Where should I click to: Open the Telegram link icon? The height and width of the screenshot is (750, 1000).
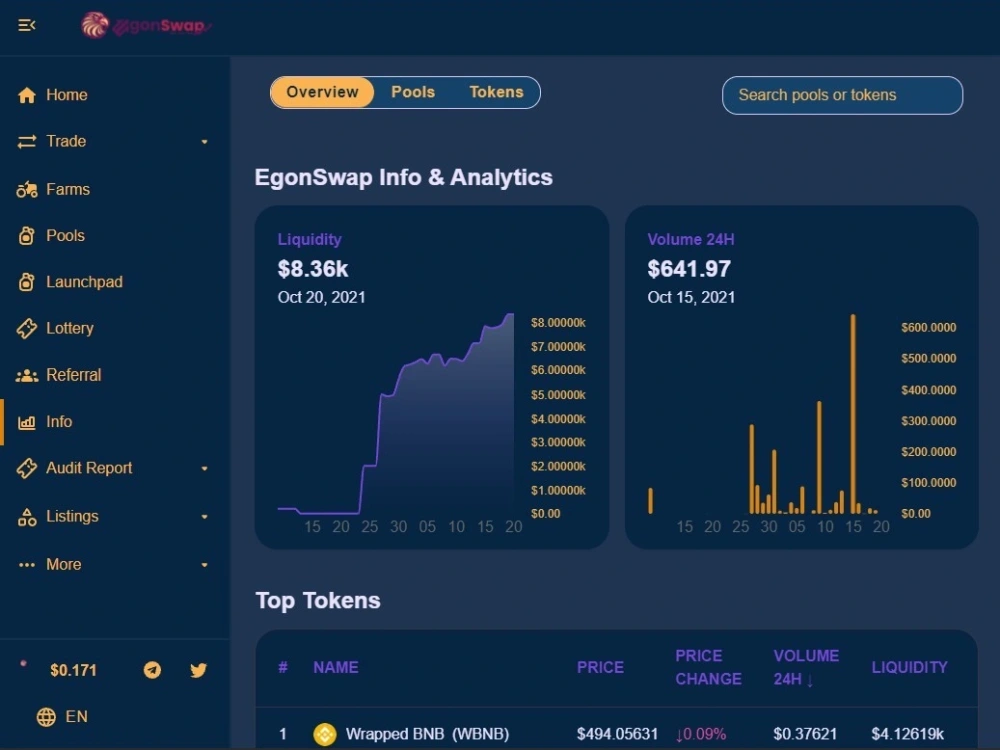[152, 670]
